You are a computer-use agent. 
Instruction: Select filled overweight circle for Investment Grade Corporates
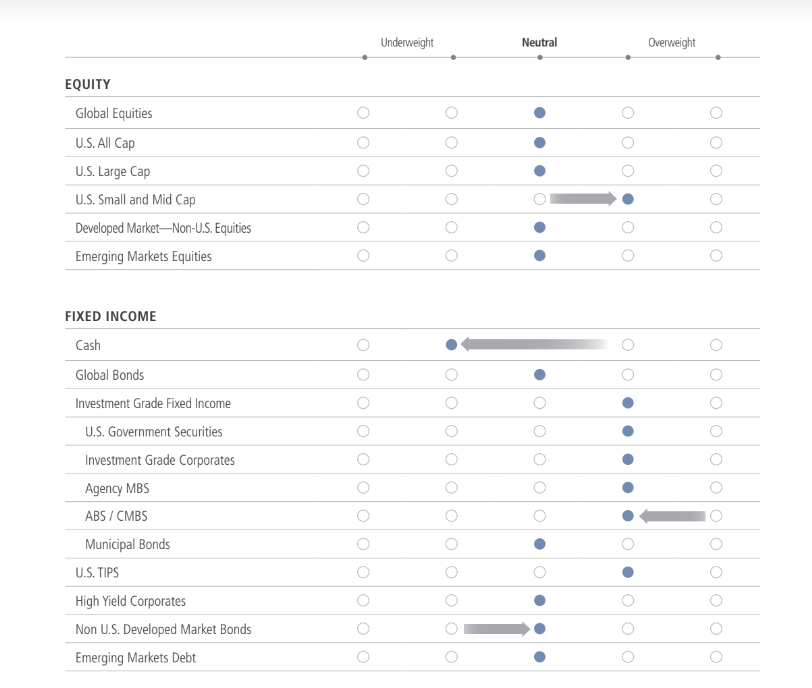pos(628,459)
